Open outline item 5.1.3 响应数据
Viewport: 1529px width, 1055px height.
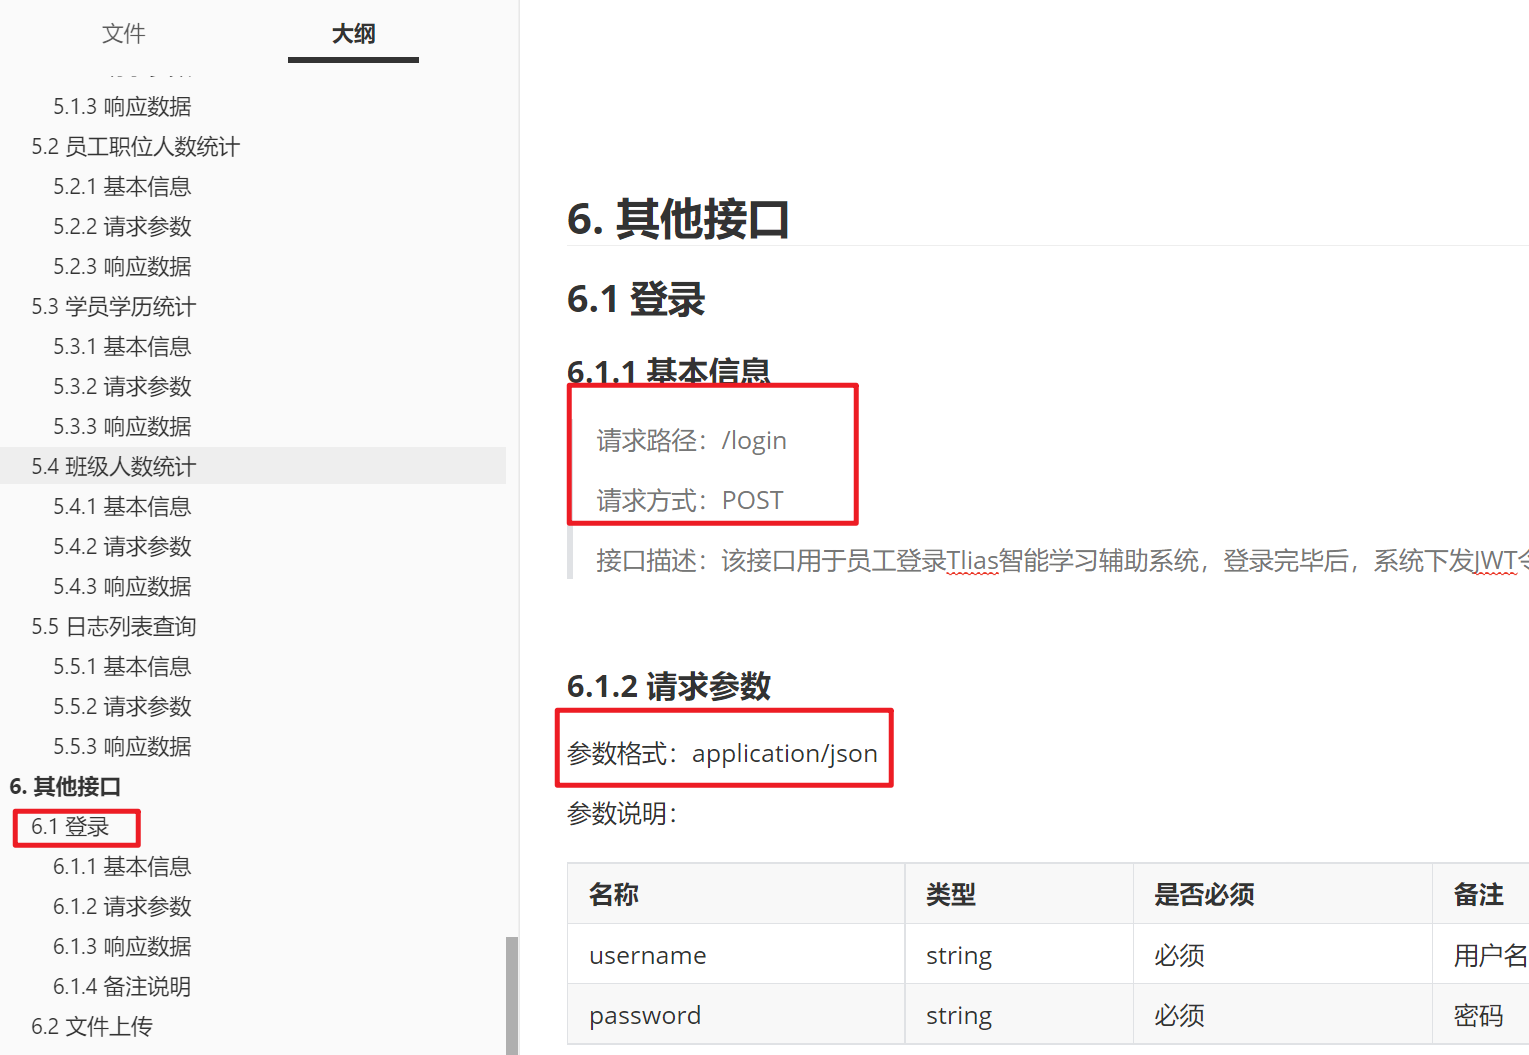[122, 107]
